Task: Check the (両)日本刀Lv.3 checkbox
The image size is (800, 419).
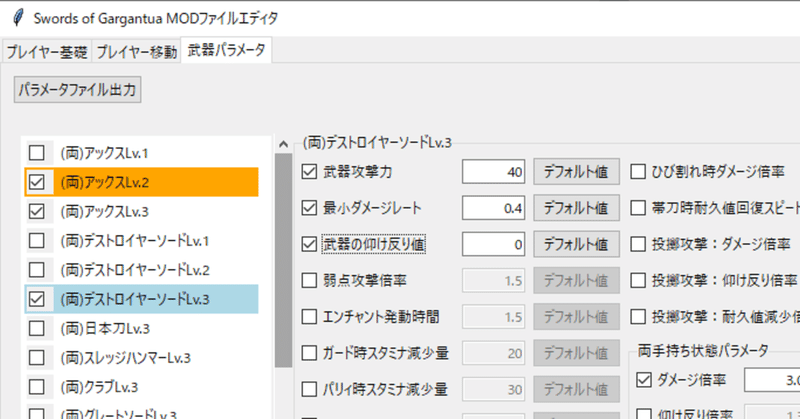Action: tap(37, 328)
